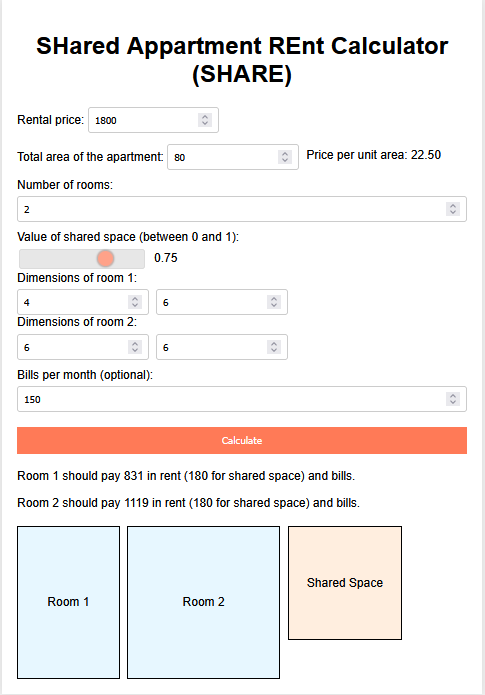Select the Bills per month field

point(242,399)
